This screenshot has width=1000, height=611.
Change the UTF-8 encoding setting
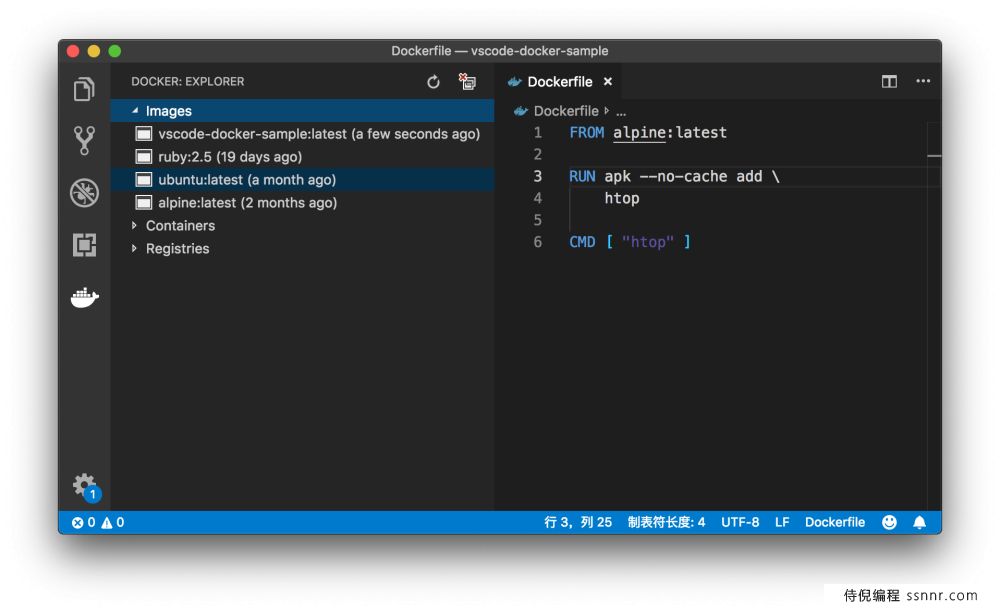740,522
